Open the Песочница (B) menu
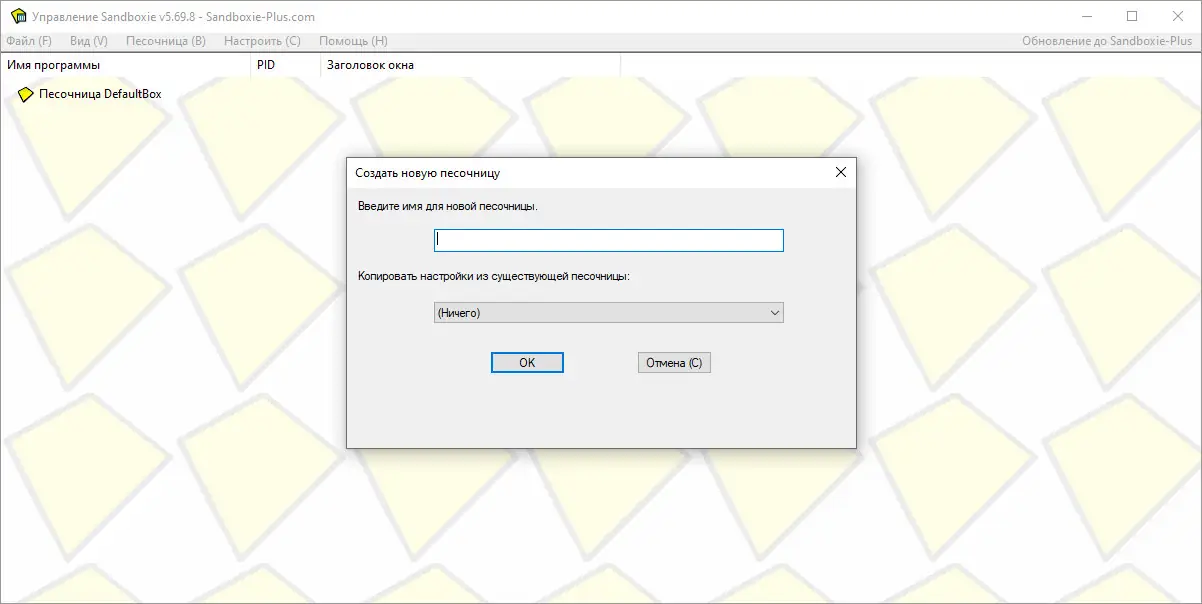Viewport: 1202px width, 604px height. tap(166, 41)
